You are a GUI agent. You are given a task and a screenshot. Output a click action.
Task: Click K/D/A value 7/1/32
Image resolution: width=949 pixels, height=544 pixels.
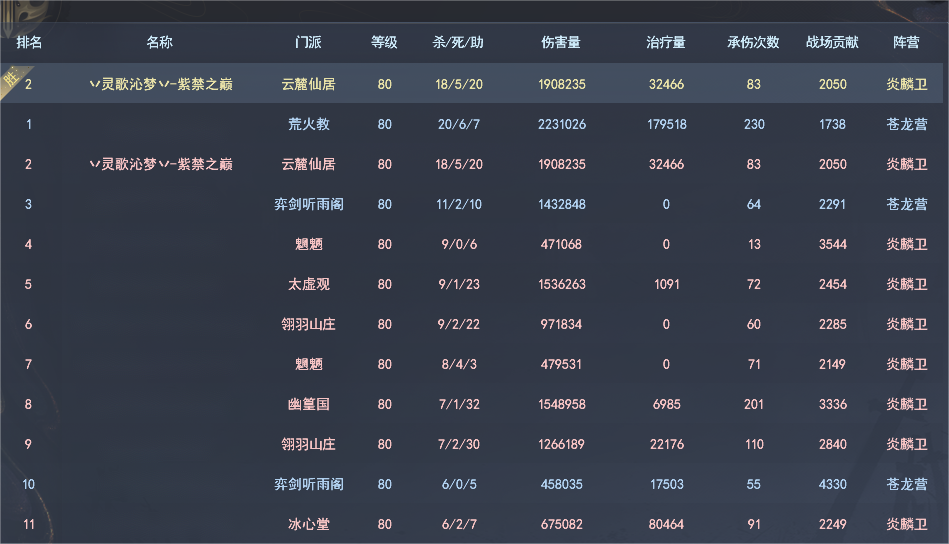pyautogui.click(x=459, y=404)
